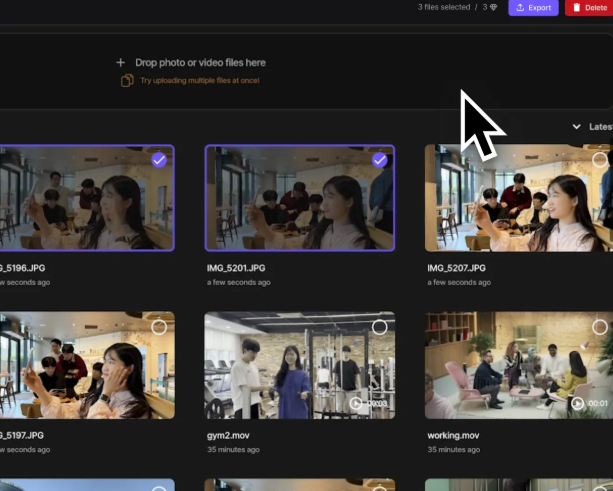Screen dimensions: 613x491
Task: Click the purple Export button
Action: (x=533, y=8)
